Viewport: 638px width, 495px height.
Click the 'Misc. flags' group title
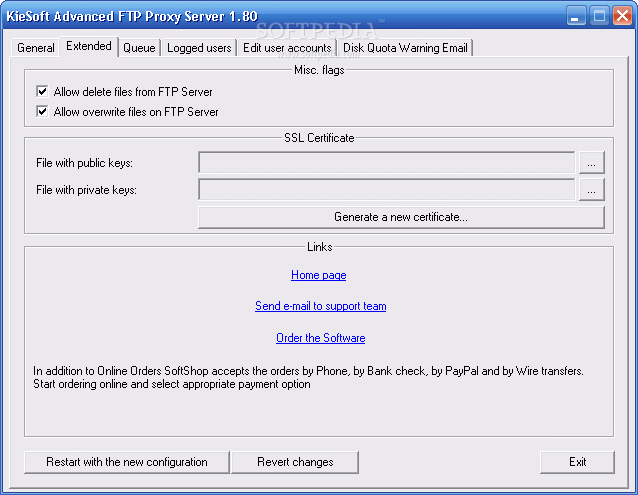319,70
